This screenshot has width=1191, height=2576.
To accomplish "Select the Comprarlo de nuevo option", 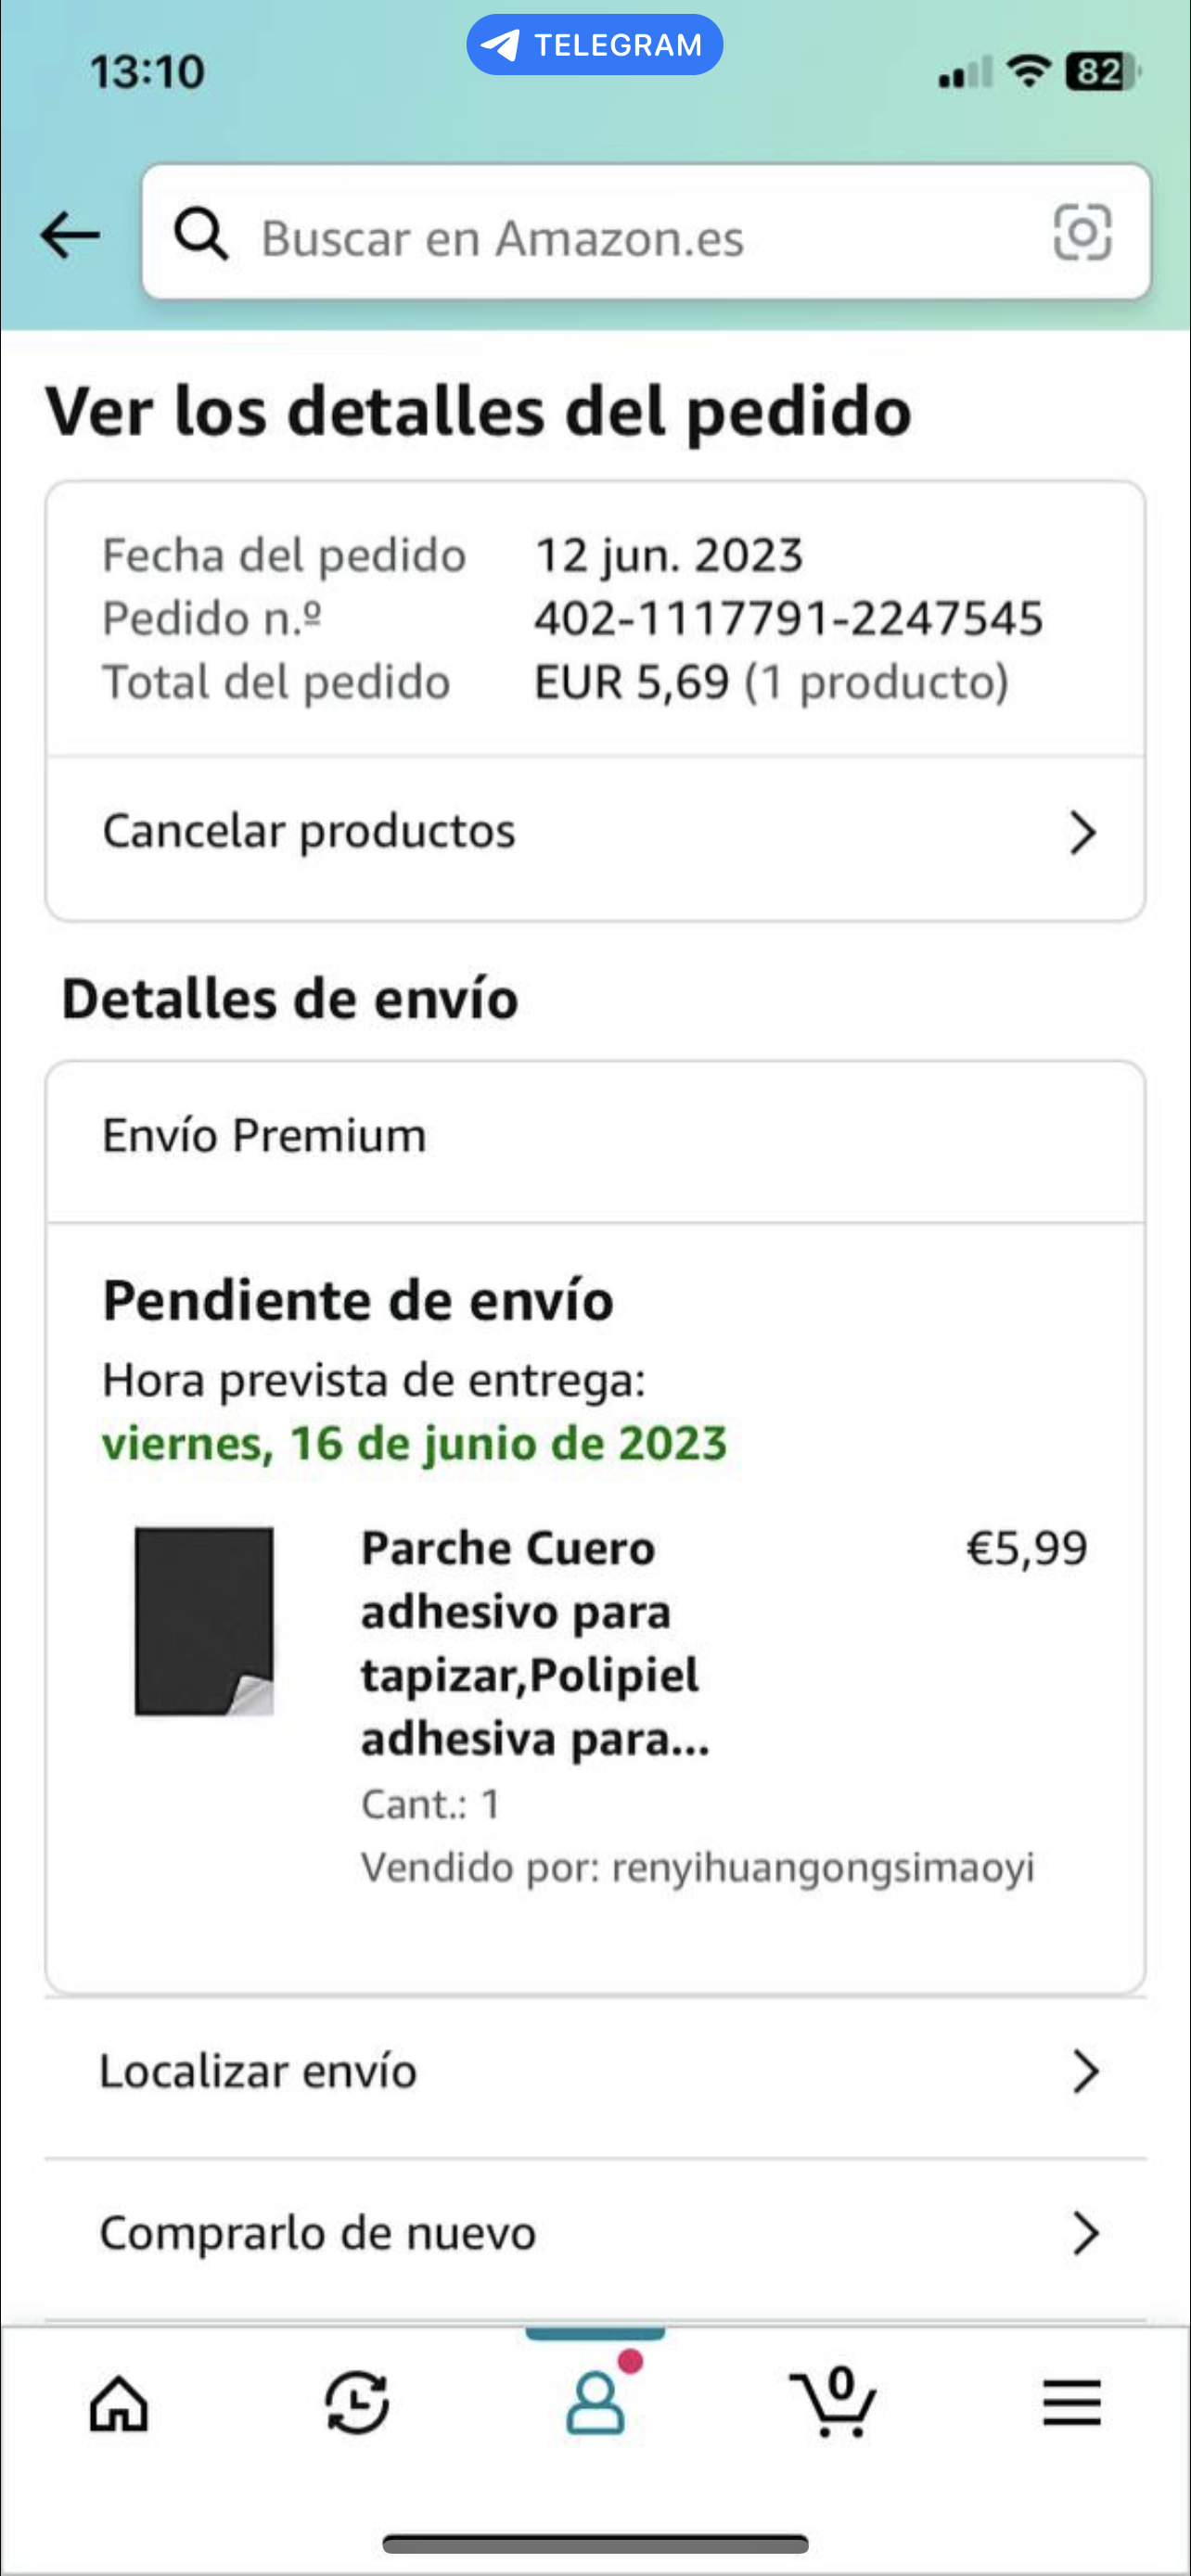I will 318,2234.
